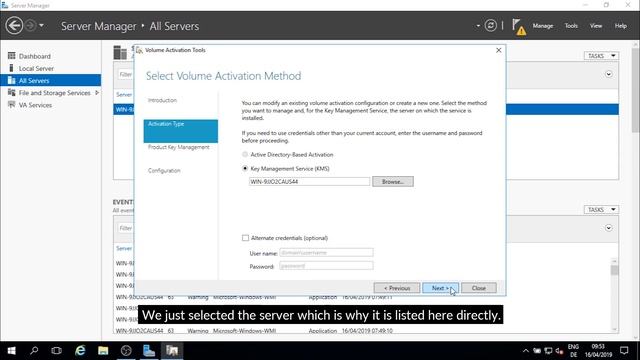Click the events list scrollbar thumb

[x=614, y=270]
